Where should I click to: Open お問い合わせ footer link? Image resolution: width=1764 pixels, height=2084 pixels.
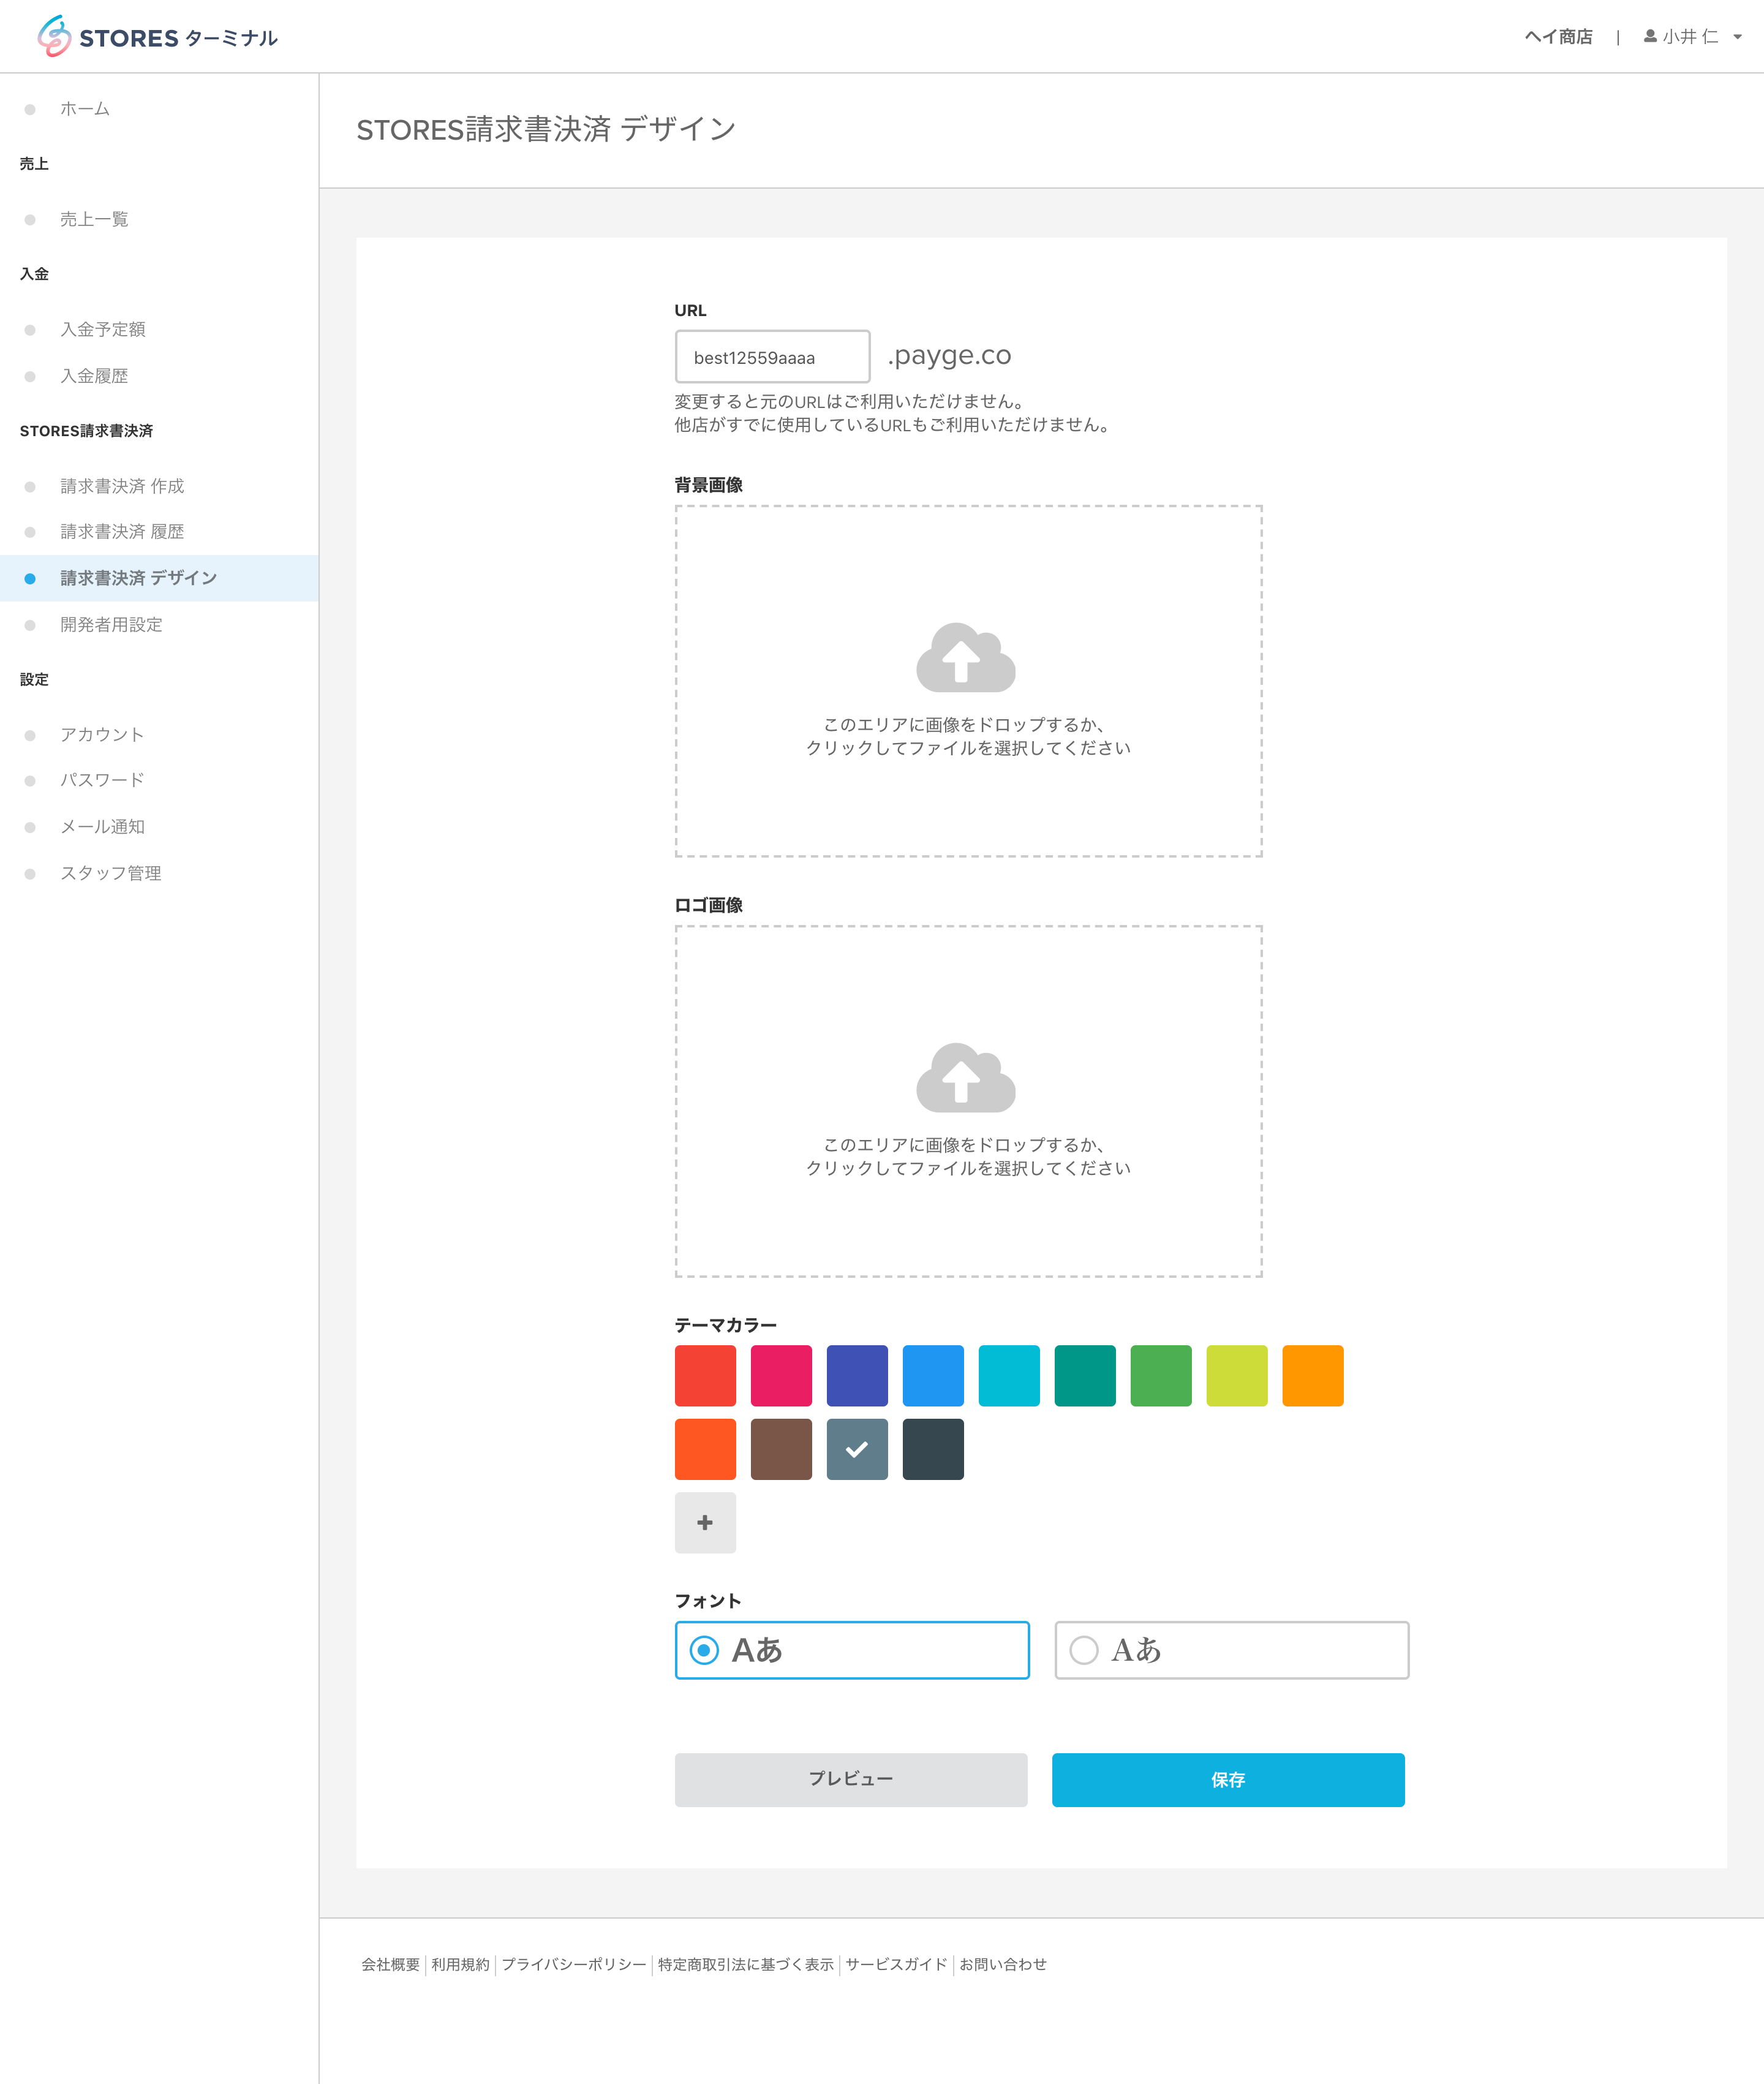tap(1003, 1964)
